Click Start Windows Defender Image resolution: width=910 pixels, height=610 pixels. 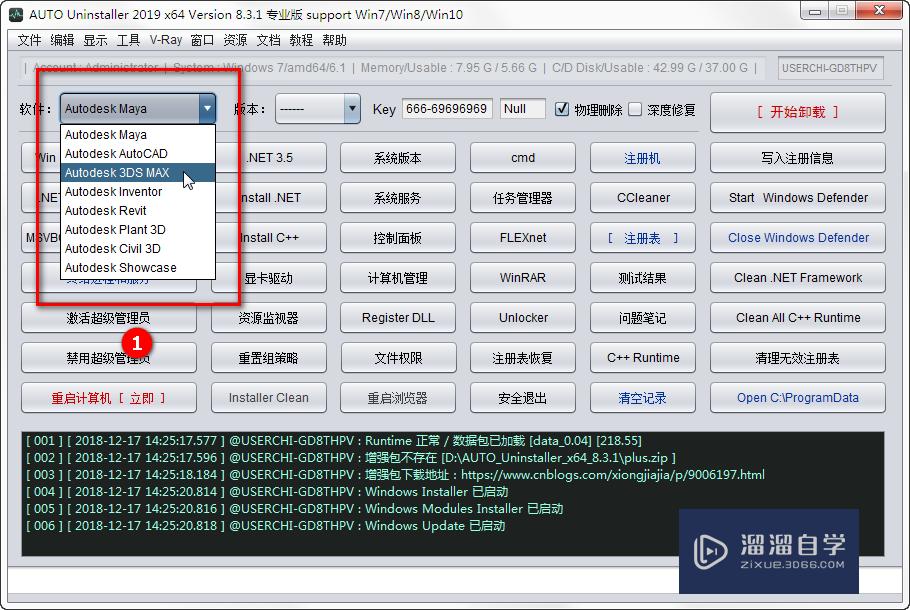(x=797, y=197)
